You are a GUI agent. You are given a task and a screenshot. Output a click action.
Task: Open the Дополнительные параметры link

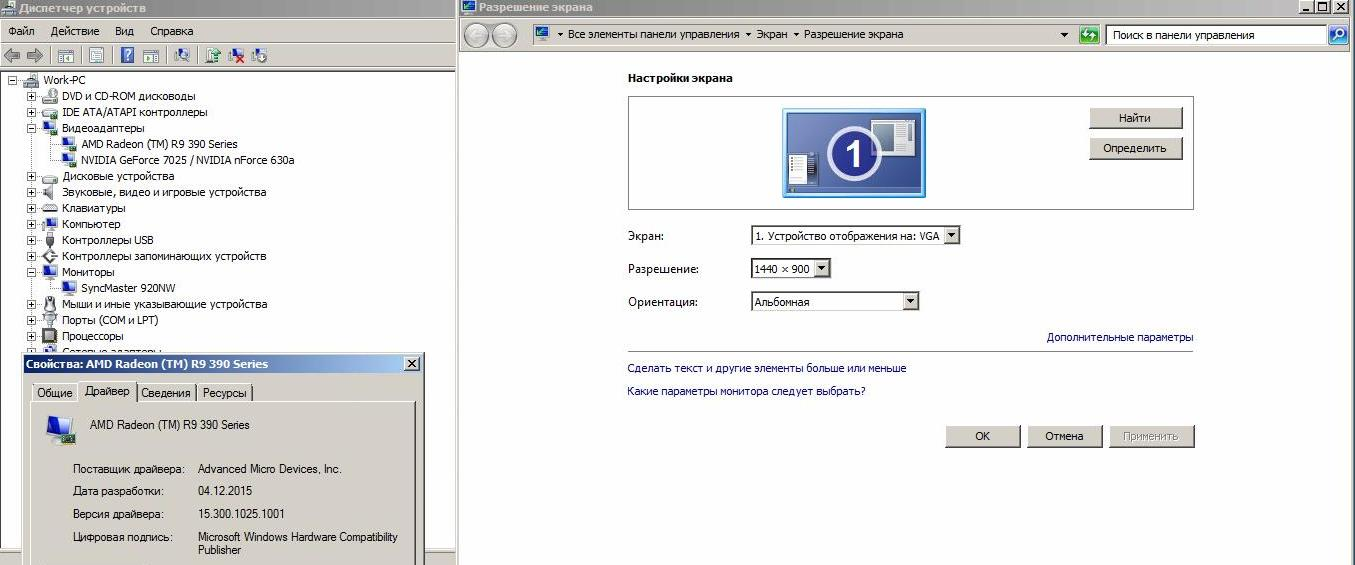[x=1119, y=338]
